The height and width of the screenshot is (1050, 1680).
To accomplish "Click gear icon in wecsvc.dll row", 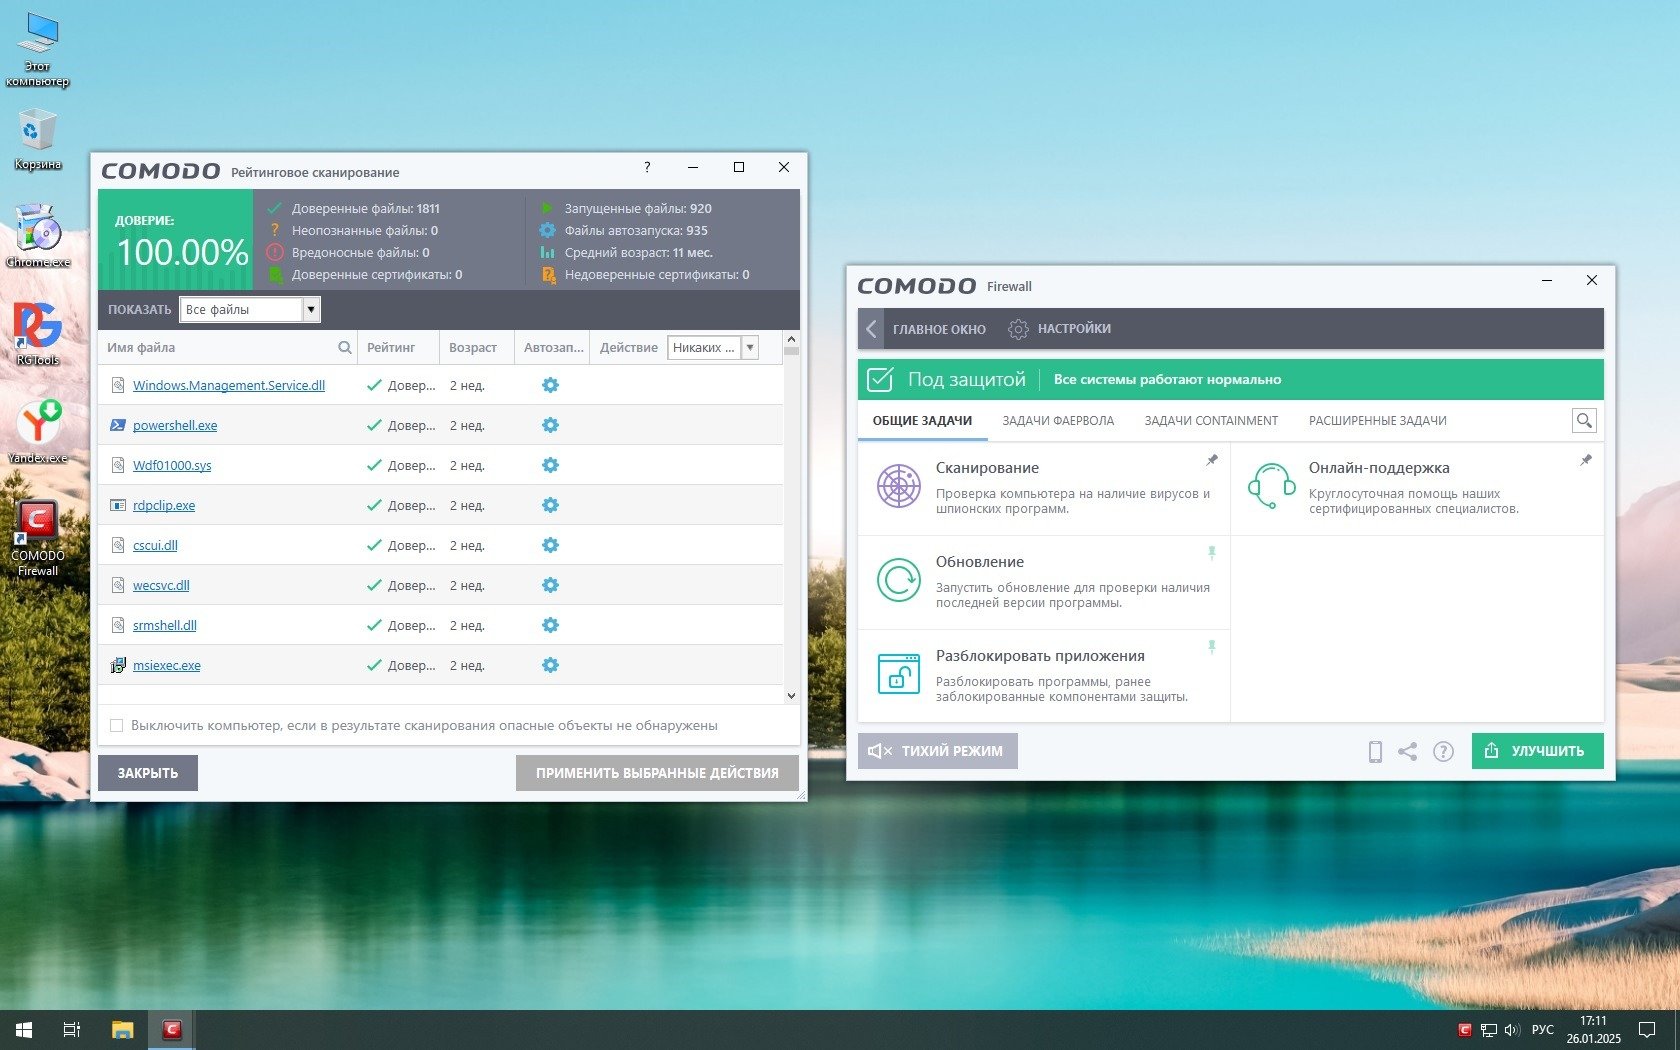I will [550, 585].
